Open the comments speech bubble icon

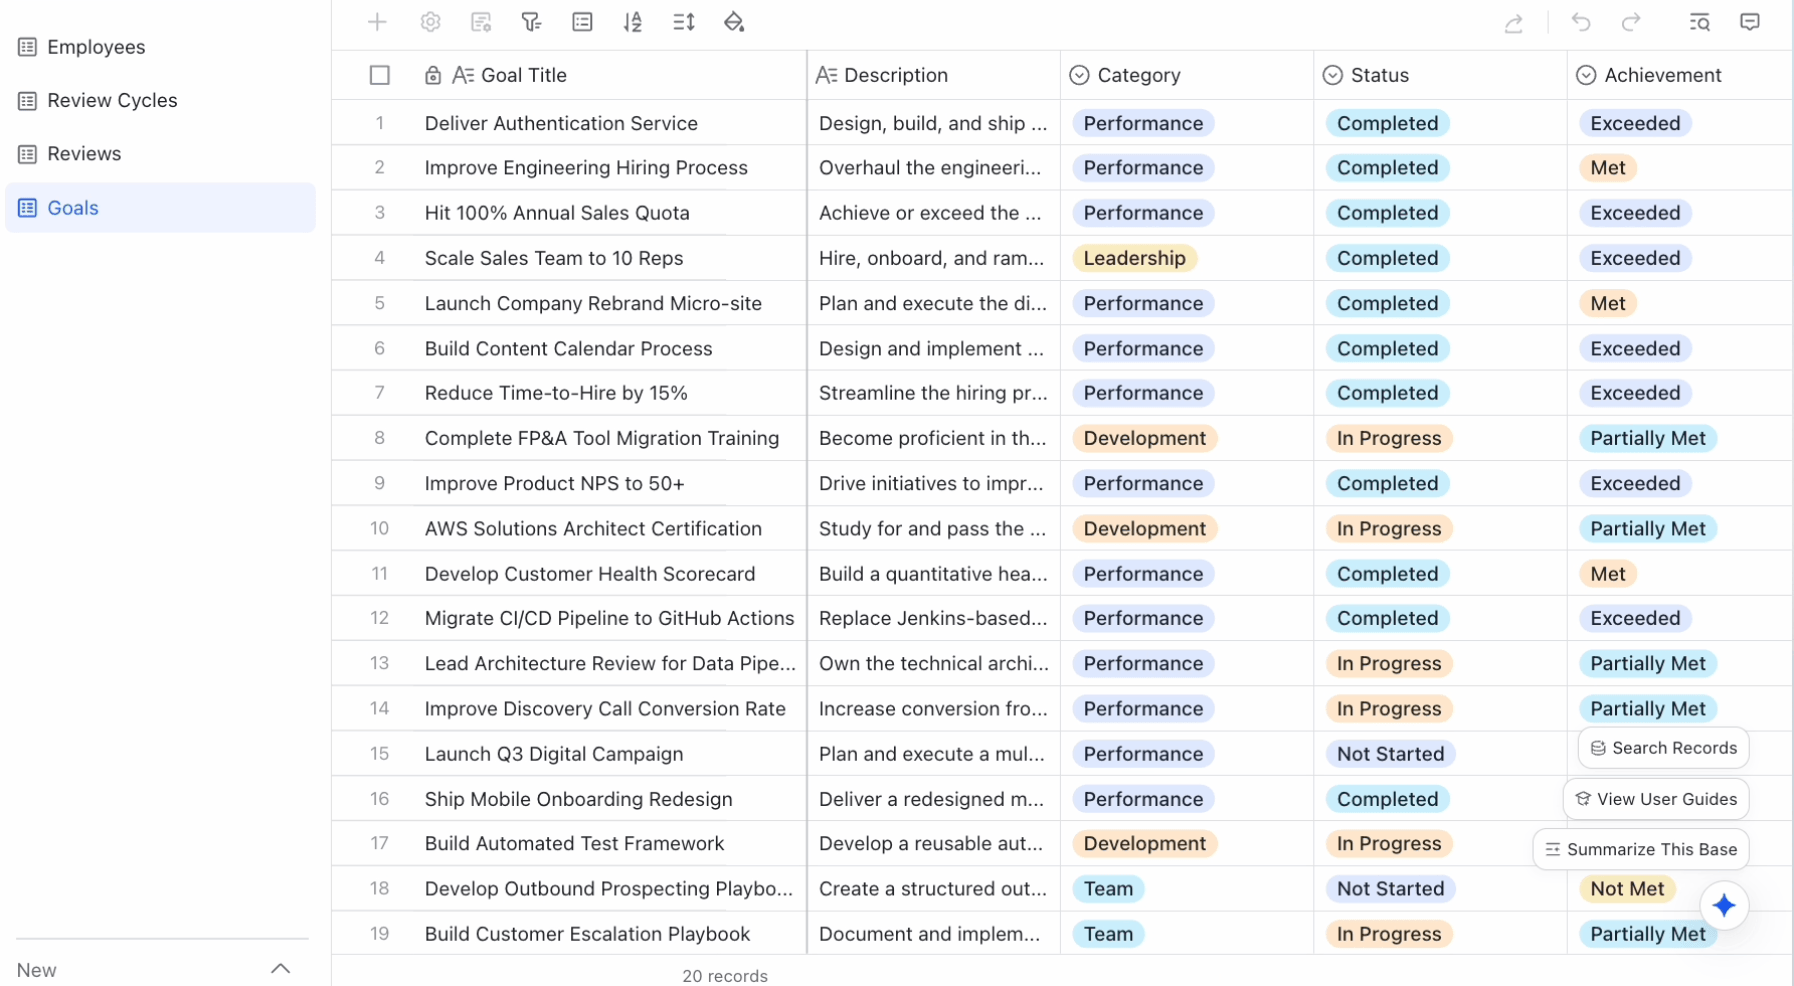[1750, 22]
